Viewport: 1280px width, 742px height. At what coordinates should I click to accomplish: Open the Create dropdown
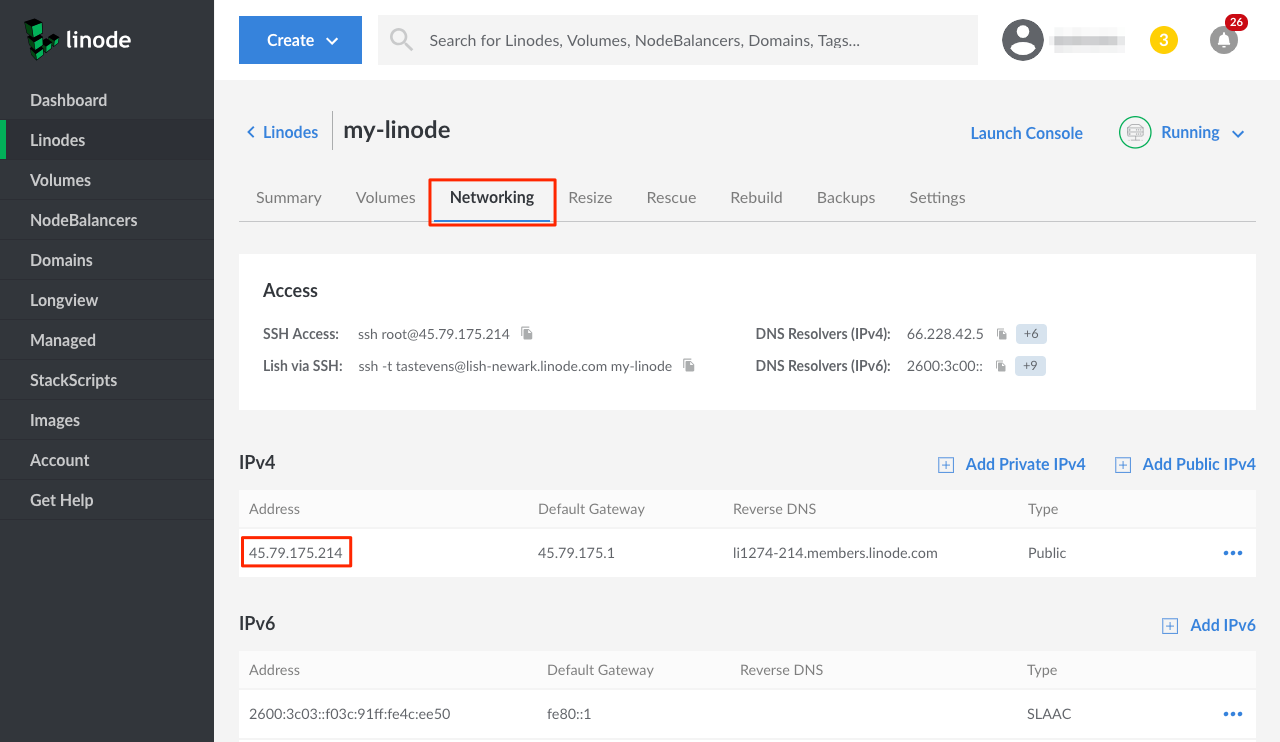pos(300,40)
